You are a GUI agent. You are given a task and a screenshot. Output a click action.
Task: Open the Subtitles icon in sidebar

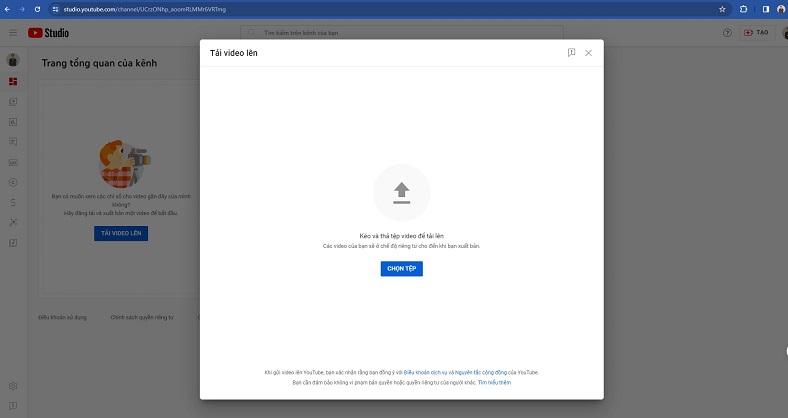click(13, 162)
